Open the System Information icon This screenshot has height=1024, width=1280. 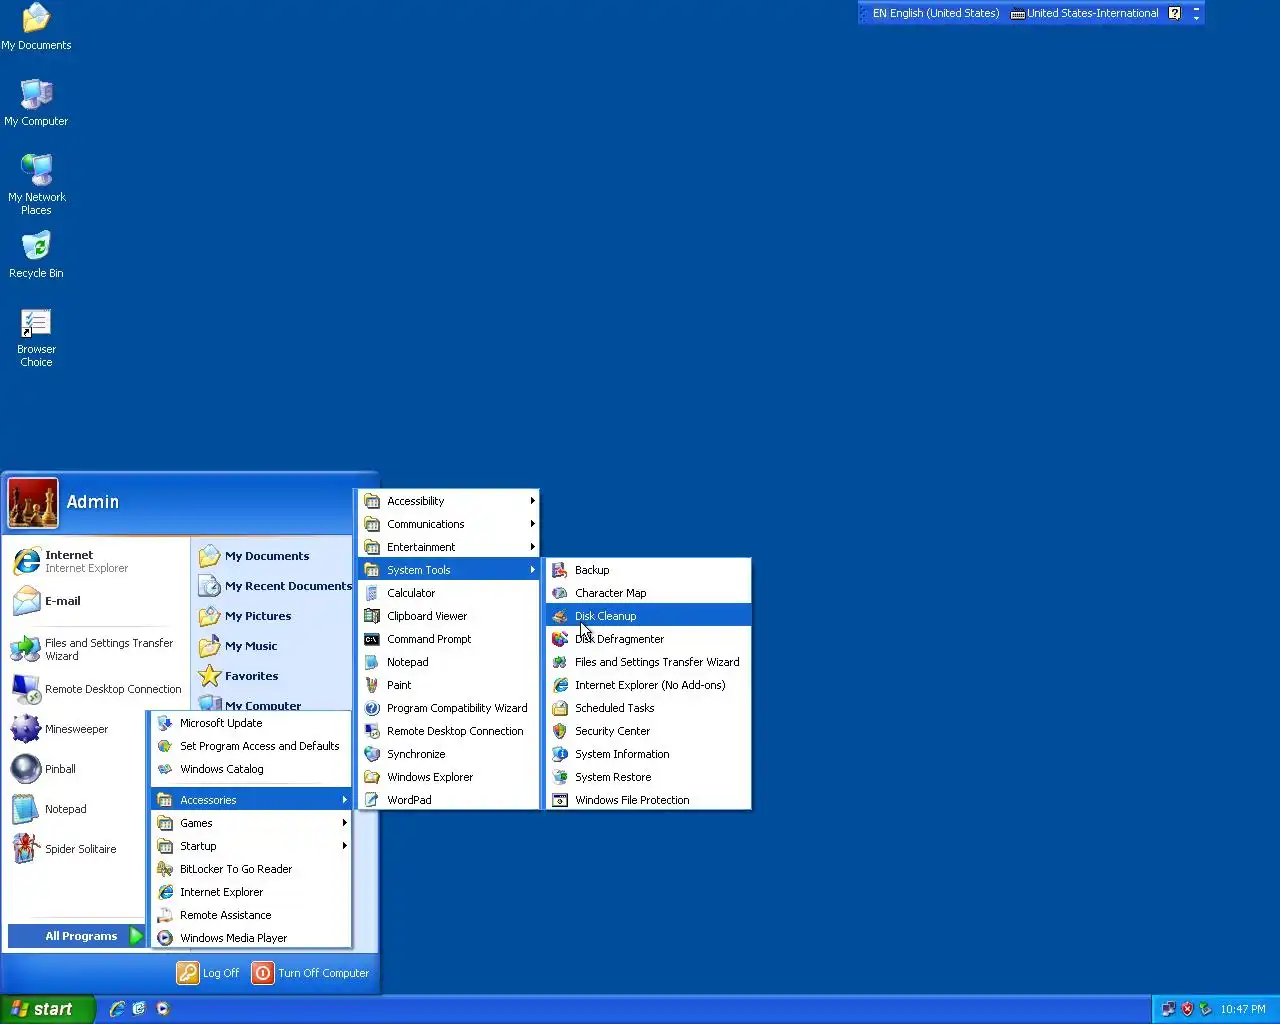(560, 754)
